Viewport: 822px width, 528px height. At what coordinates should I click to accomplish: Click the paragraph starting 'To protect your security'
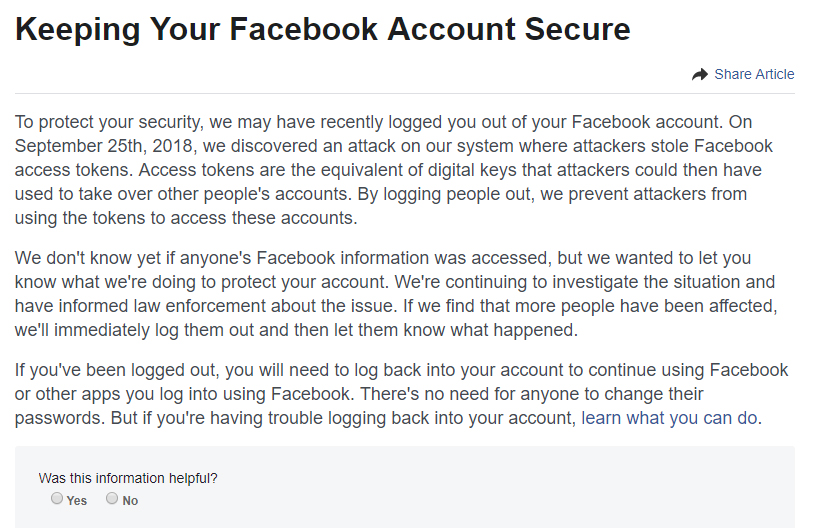(393, 170)
